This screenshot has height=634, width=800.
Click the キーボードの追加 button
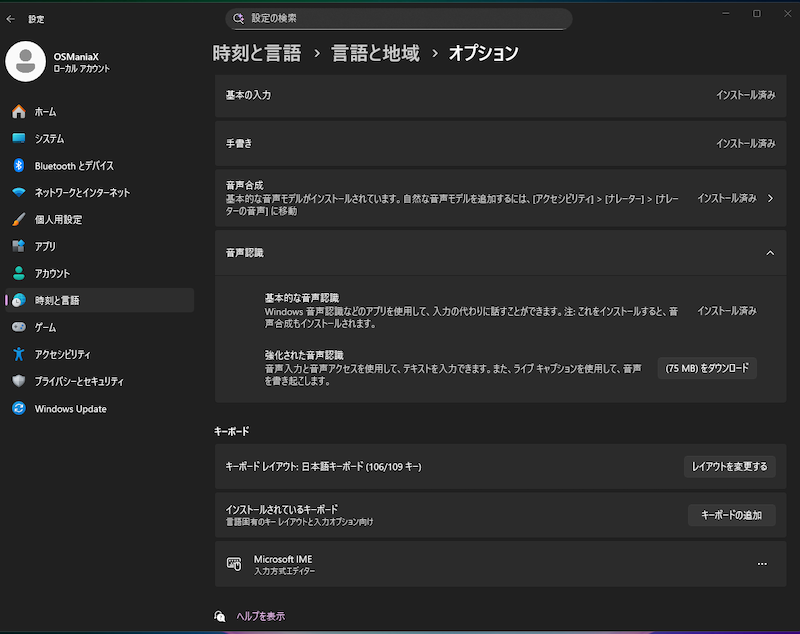(731, 515)
